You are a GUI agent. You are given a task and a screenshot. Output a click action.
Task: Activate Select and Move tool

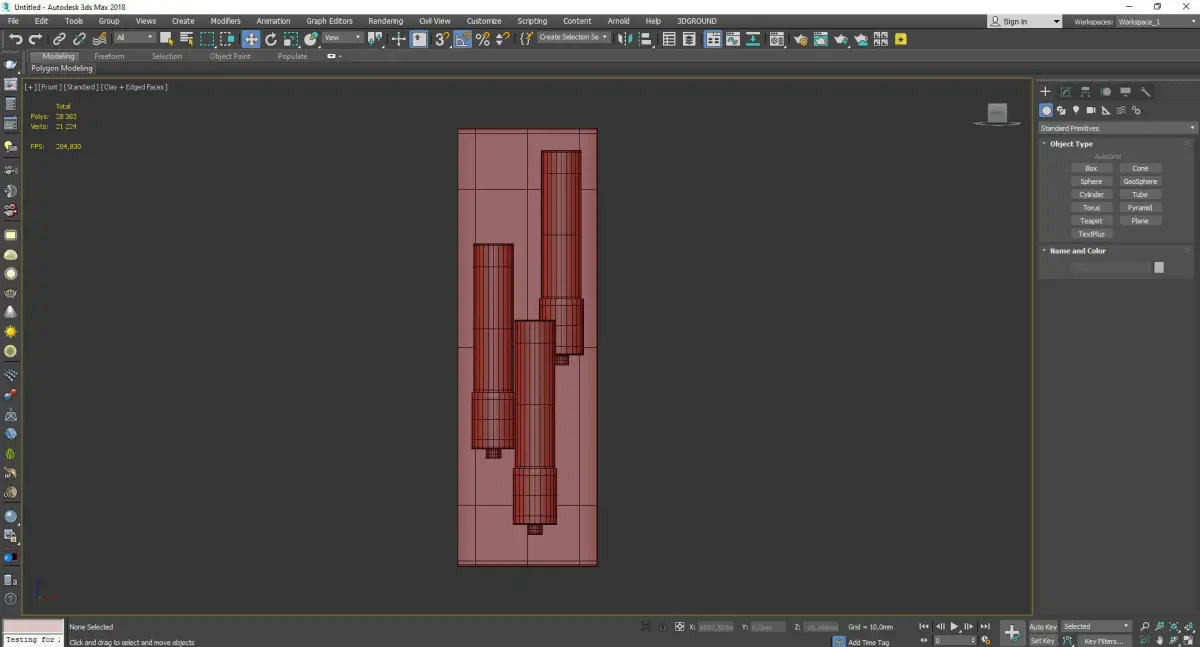tap(250, 39)
